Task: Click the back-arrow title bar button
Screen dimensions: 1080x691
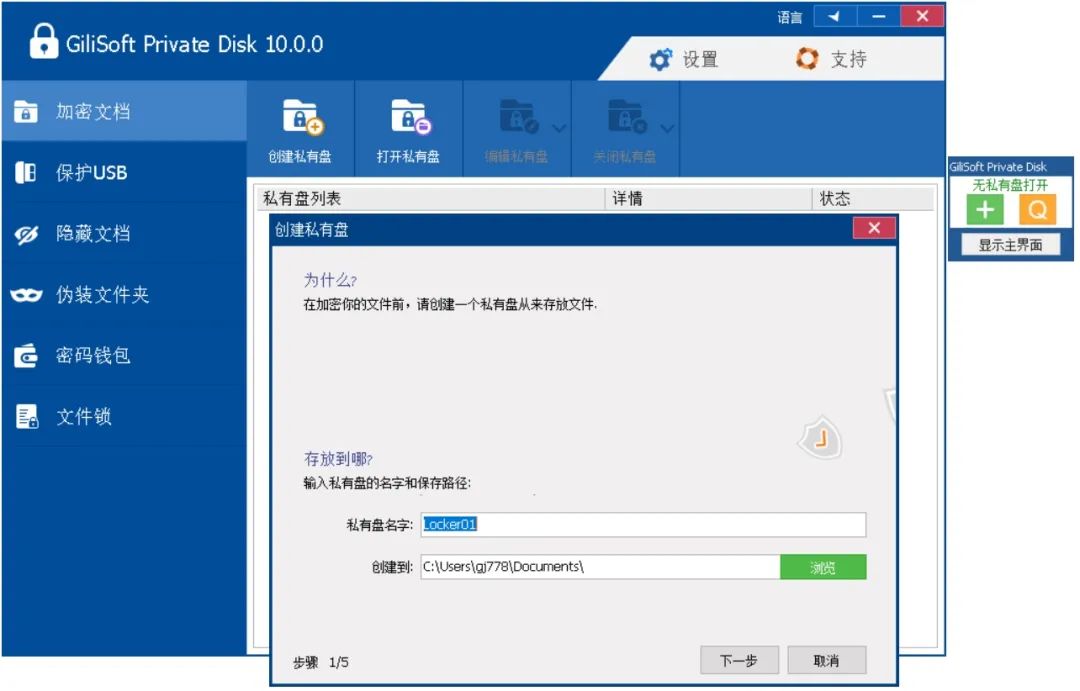Action: 835,17
